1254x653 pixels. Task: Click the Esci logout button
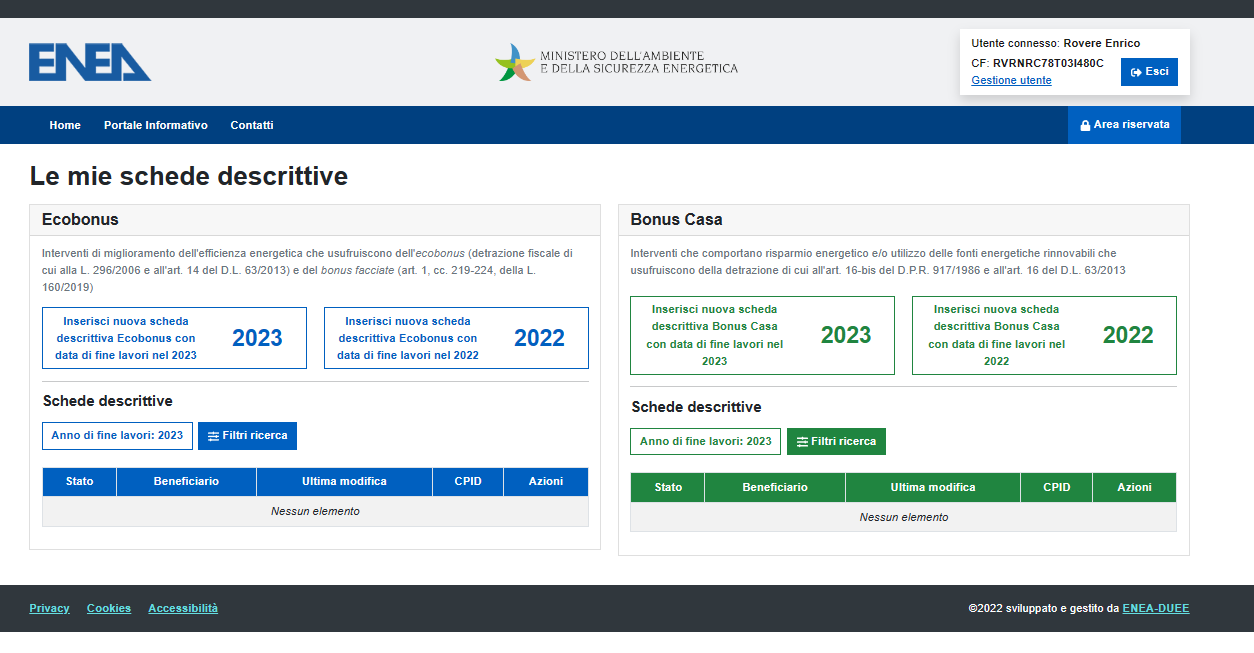[x=1148, y=71]
